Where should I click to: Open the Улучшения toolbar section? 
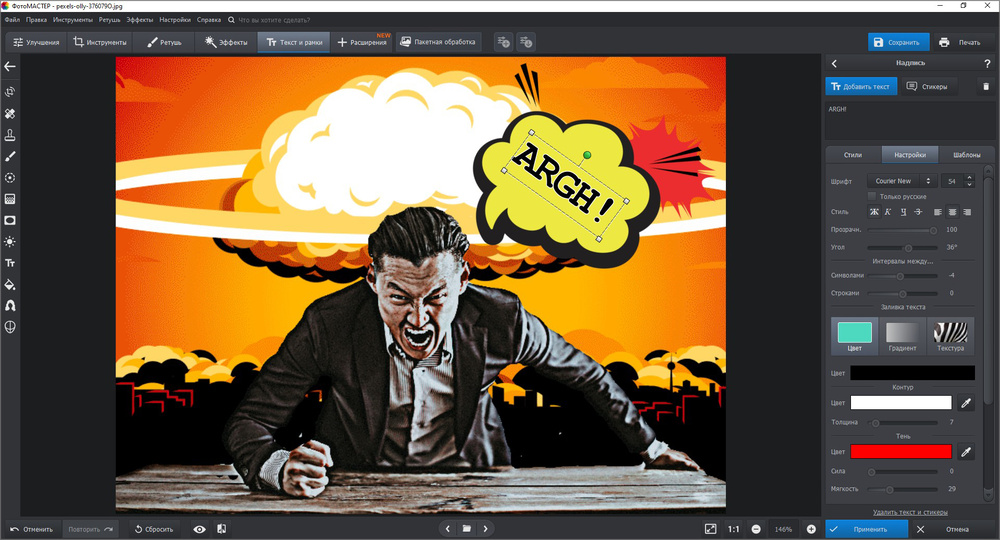point(36,42)
